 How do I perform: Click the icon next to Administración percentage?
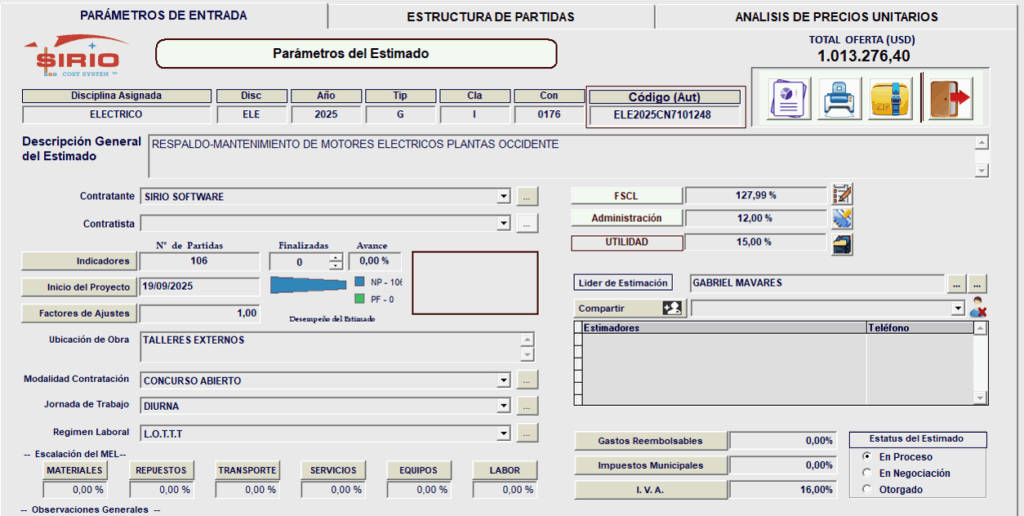click(842, 218)
